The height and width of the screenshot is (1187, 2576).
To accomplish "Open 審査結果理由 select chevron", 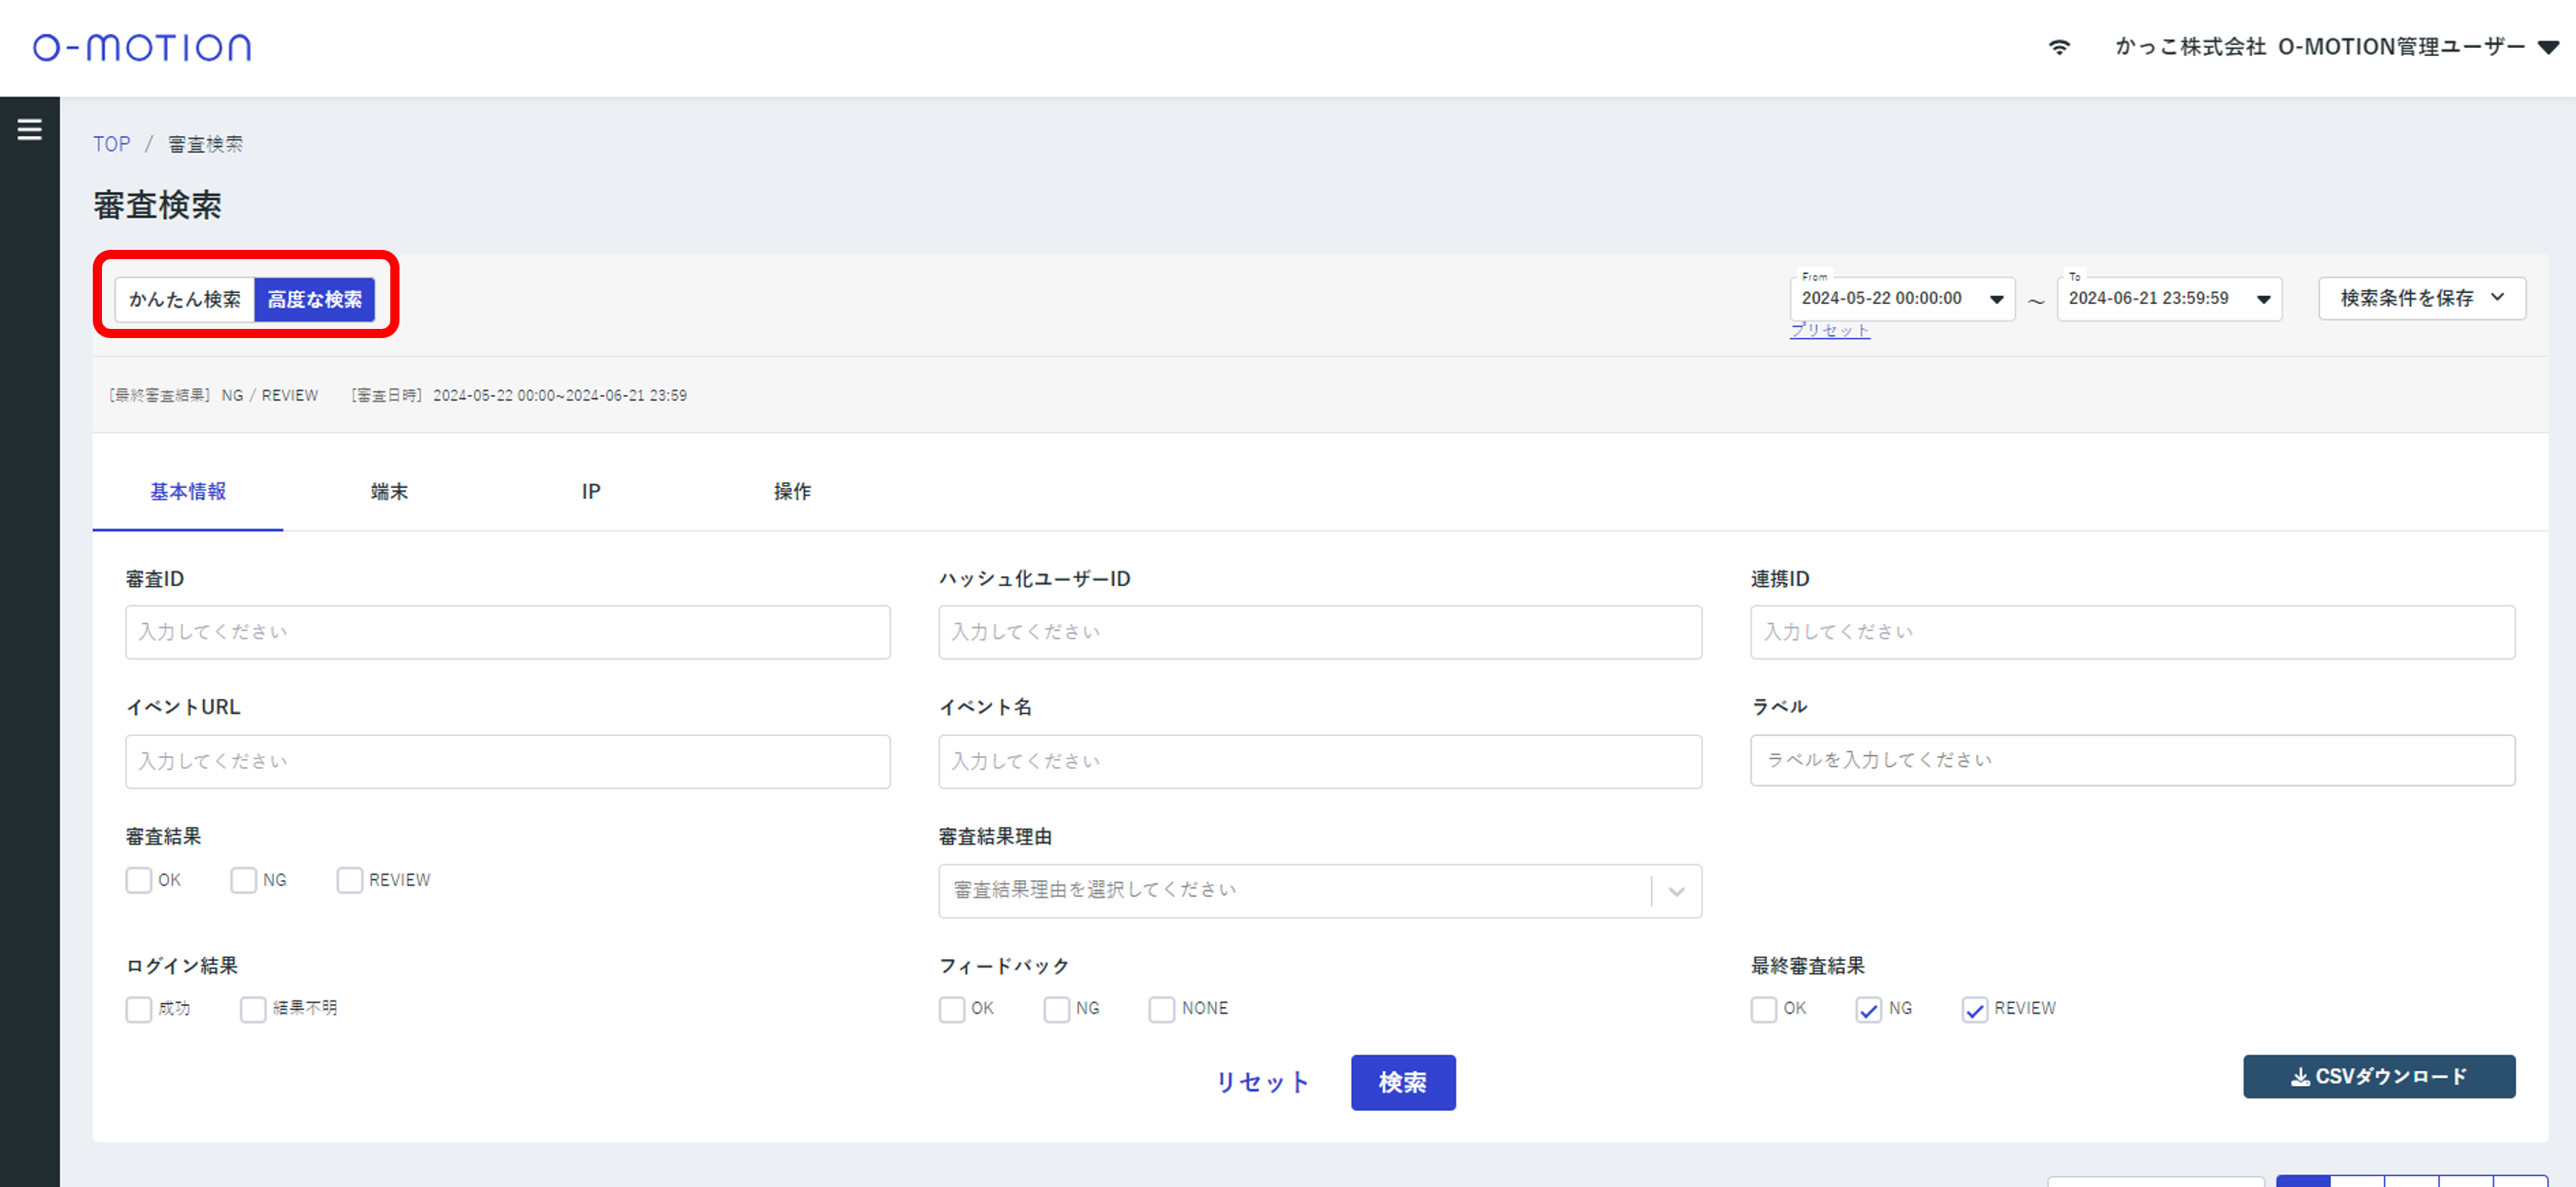I will (1676, 891).
